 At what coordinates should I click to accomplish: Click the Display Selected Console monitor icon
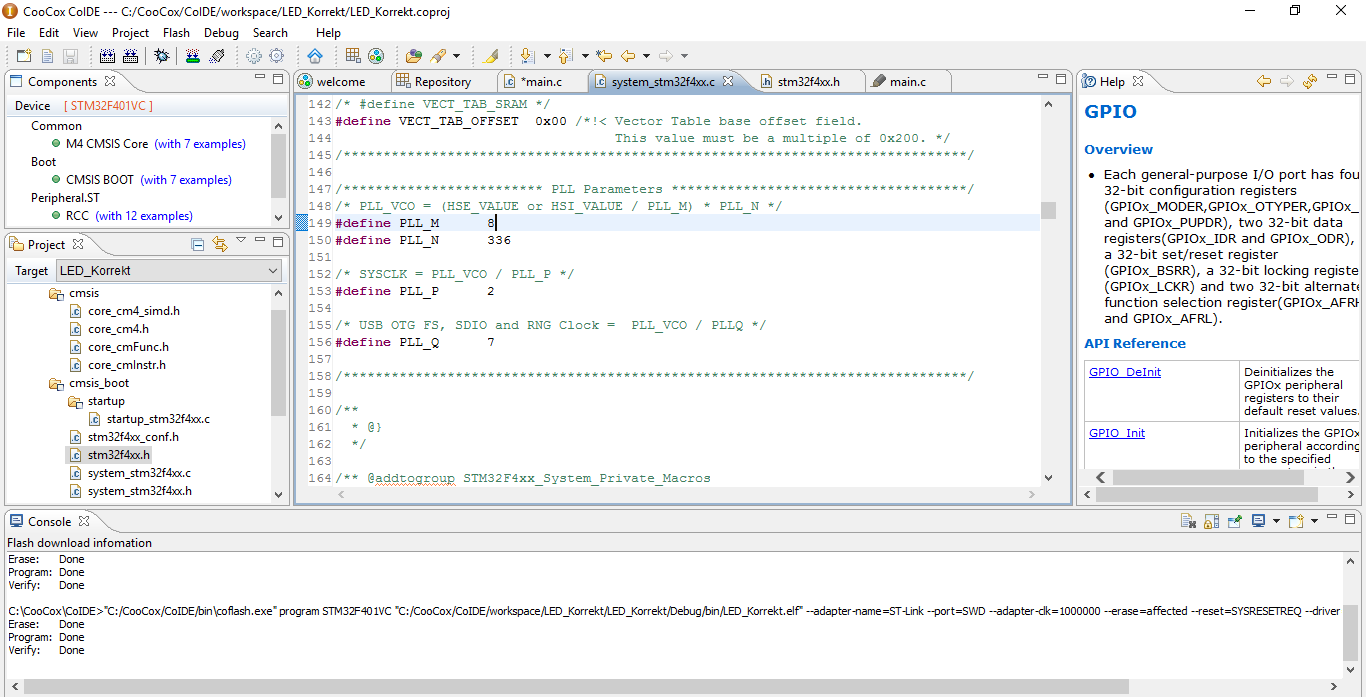point(1258,521)
